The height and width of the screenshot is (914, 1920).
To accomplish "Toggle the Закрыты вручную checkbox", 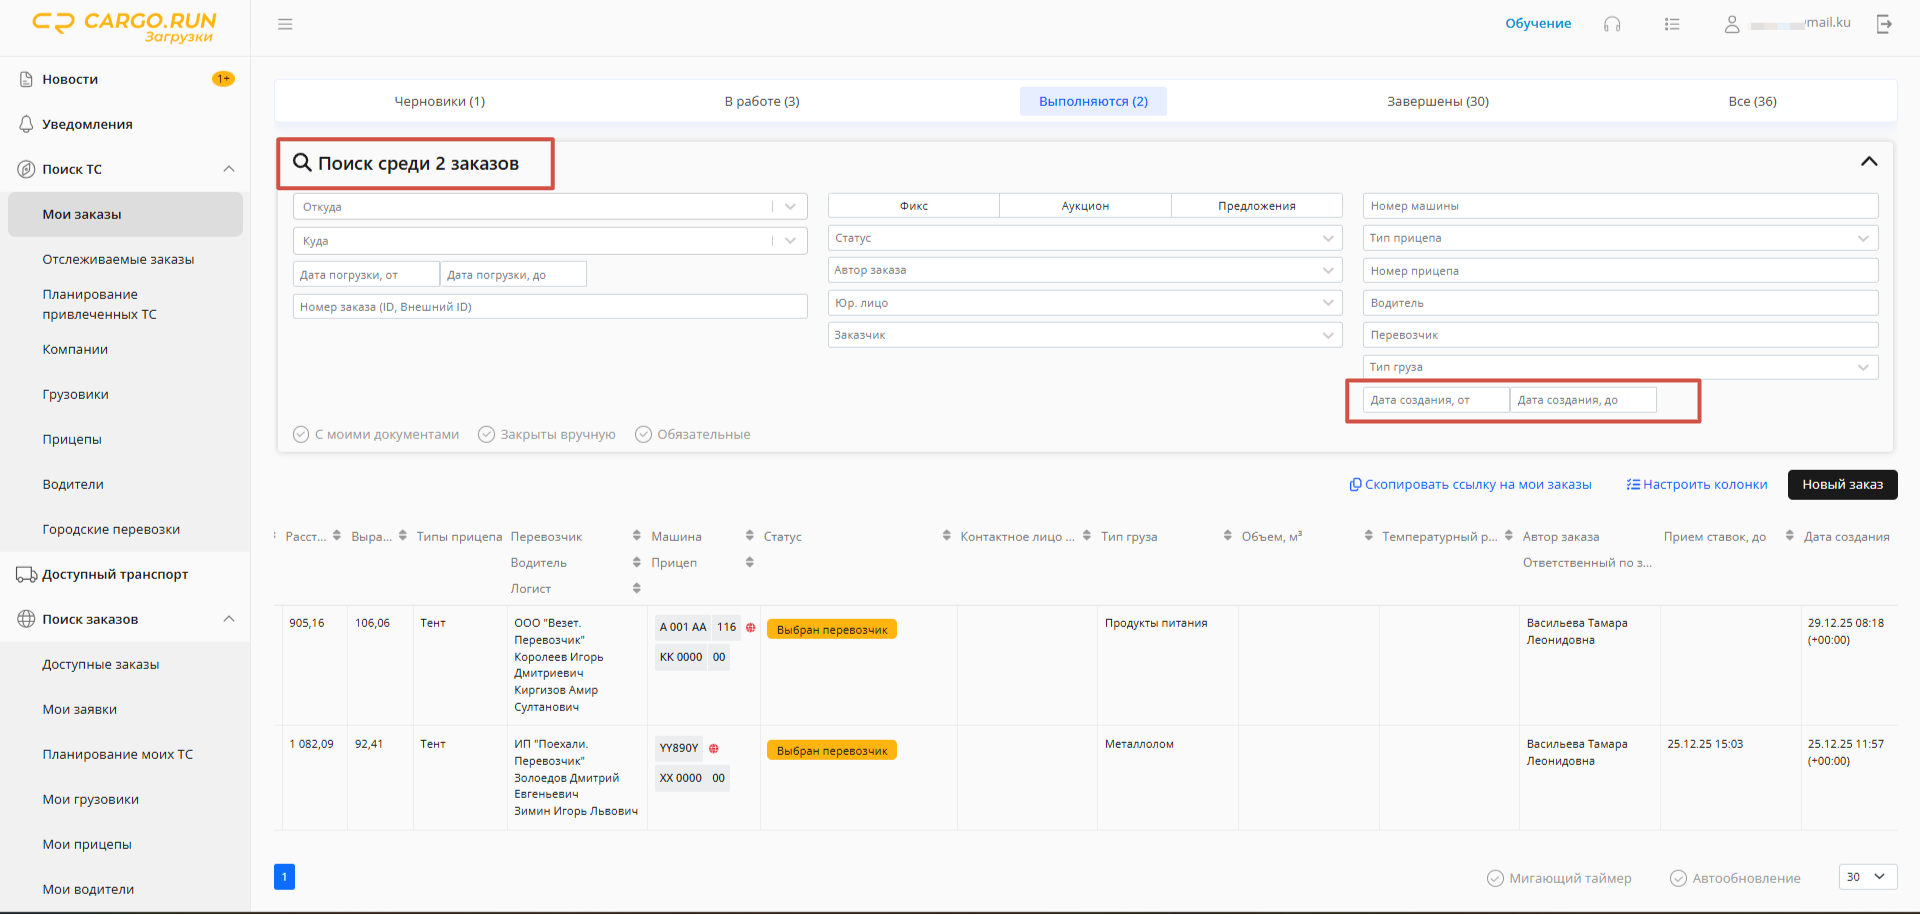I will [x=487, y=434].
